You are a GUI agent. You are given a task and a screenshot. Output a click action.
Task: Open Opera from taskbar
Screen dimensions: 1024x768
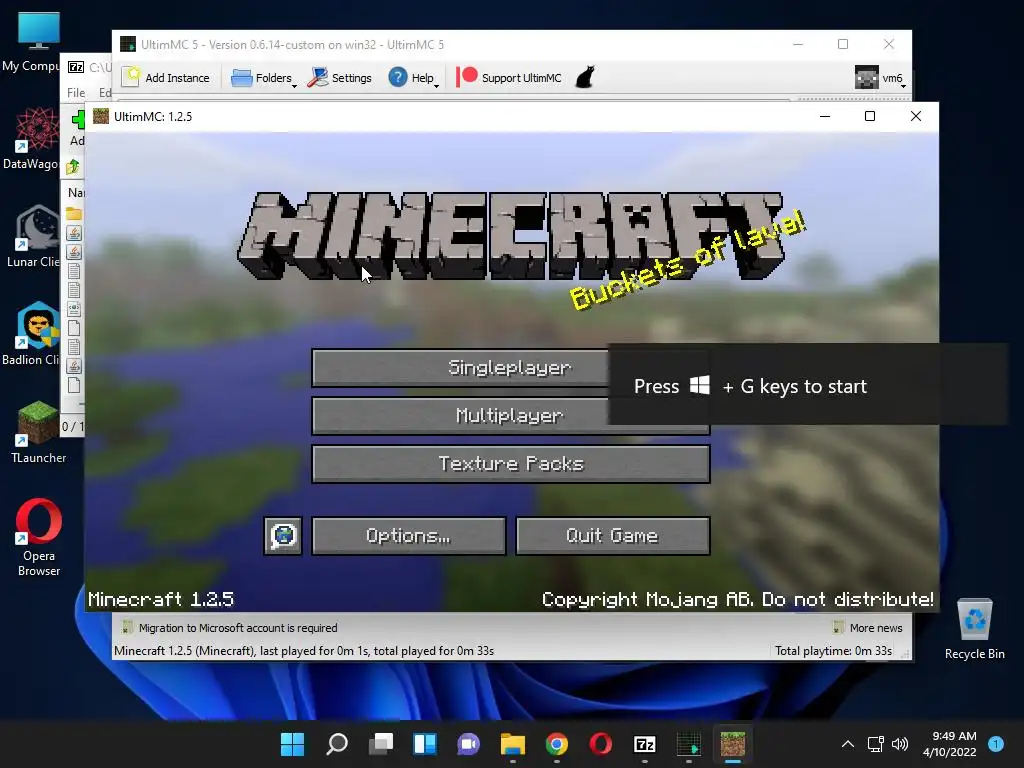(x=600, y=744)
